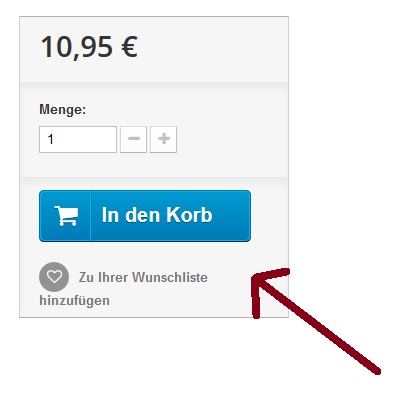Click the word "Wunschliste" in the wishlist link
The height and width of the screenshot is (408, 401).
[x=170, y=277]
